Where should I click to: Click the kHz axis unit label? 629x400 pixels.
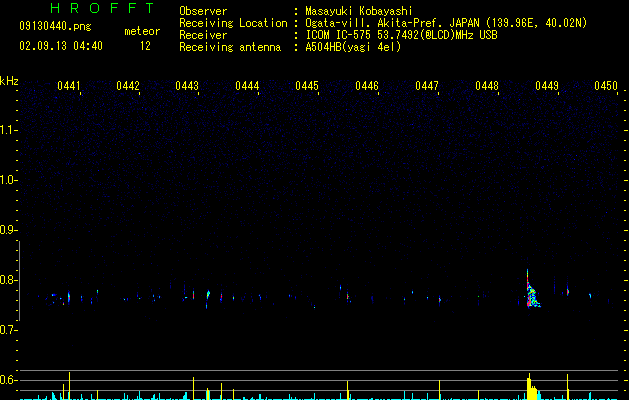coord(9,81)
